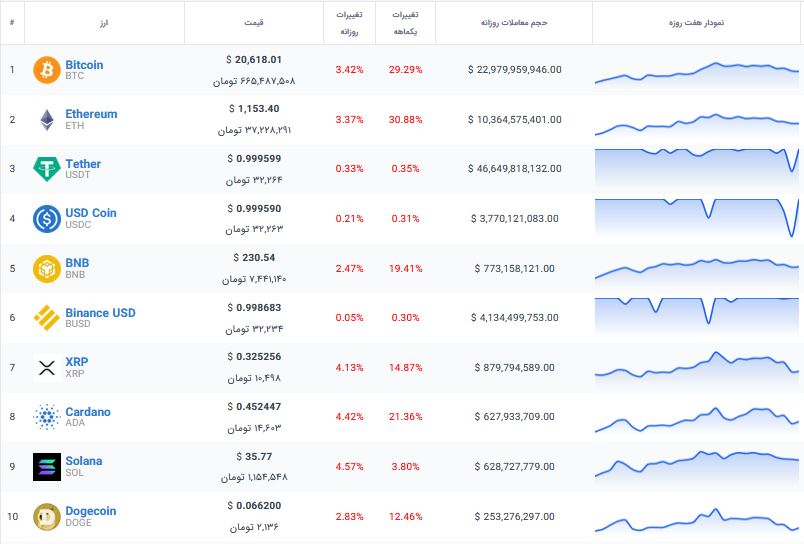Click the Solana logo icon
This screenshot has width=804, height=544.
[x=47, y=467]
